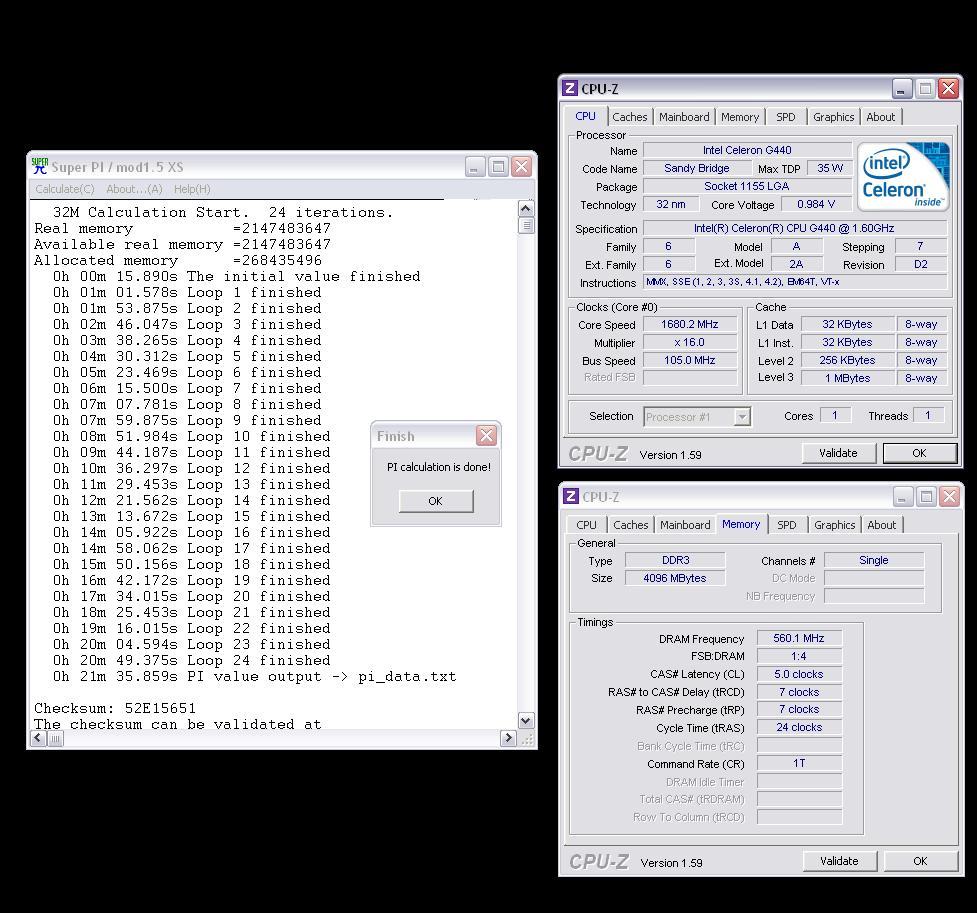Click the CAS# Latency value 5.0 clocks
Image resolution: width=977 pixels, height=913 pixels.
pos(799,674)
